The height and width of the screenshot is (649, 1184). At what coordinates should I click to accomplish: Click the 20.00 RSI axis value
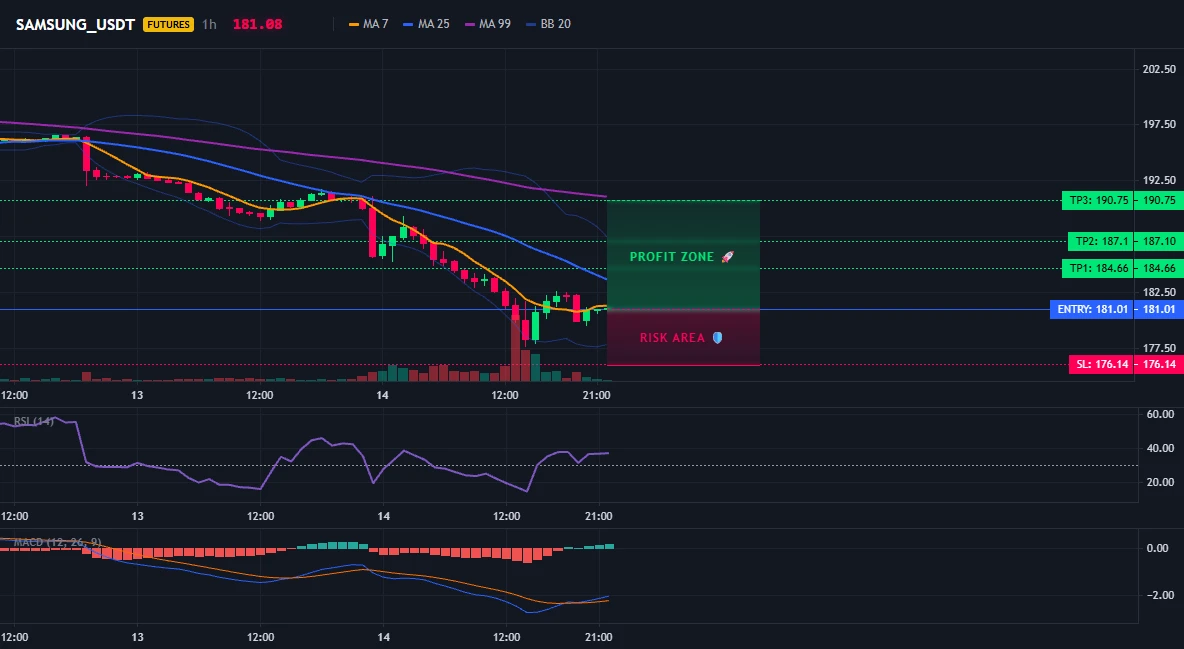coord(1160,482)
